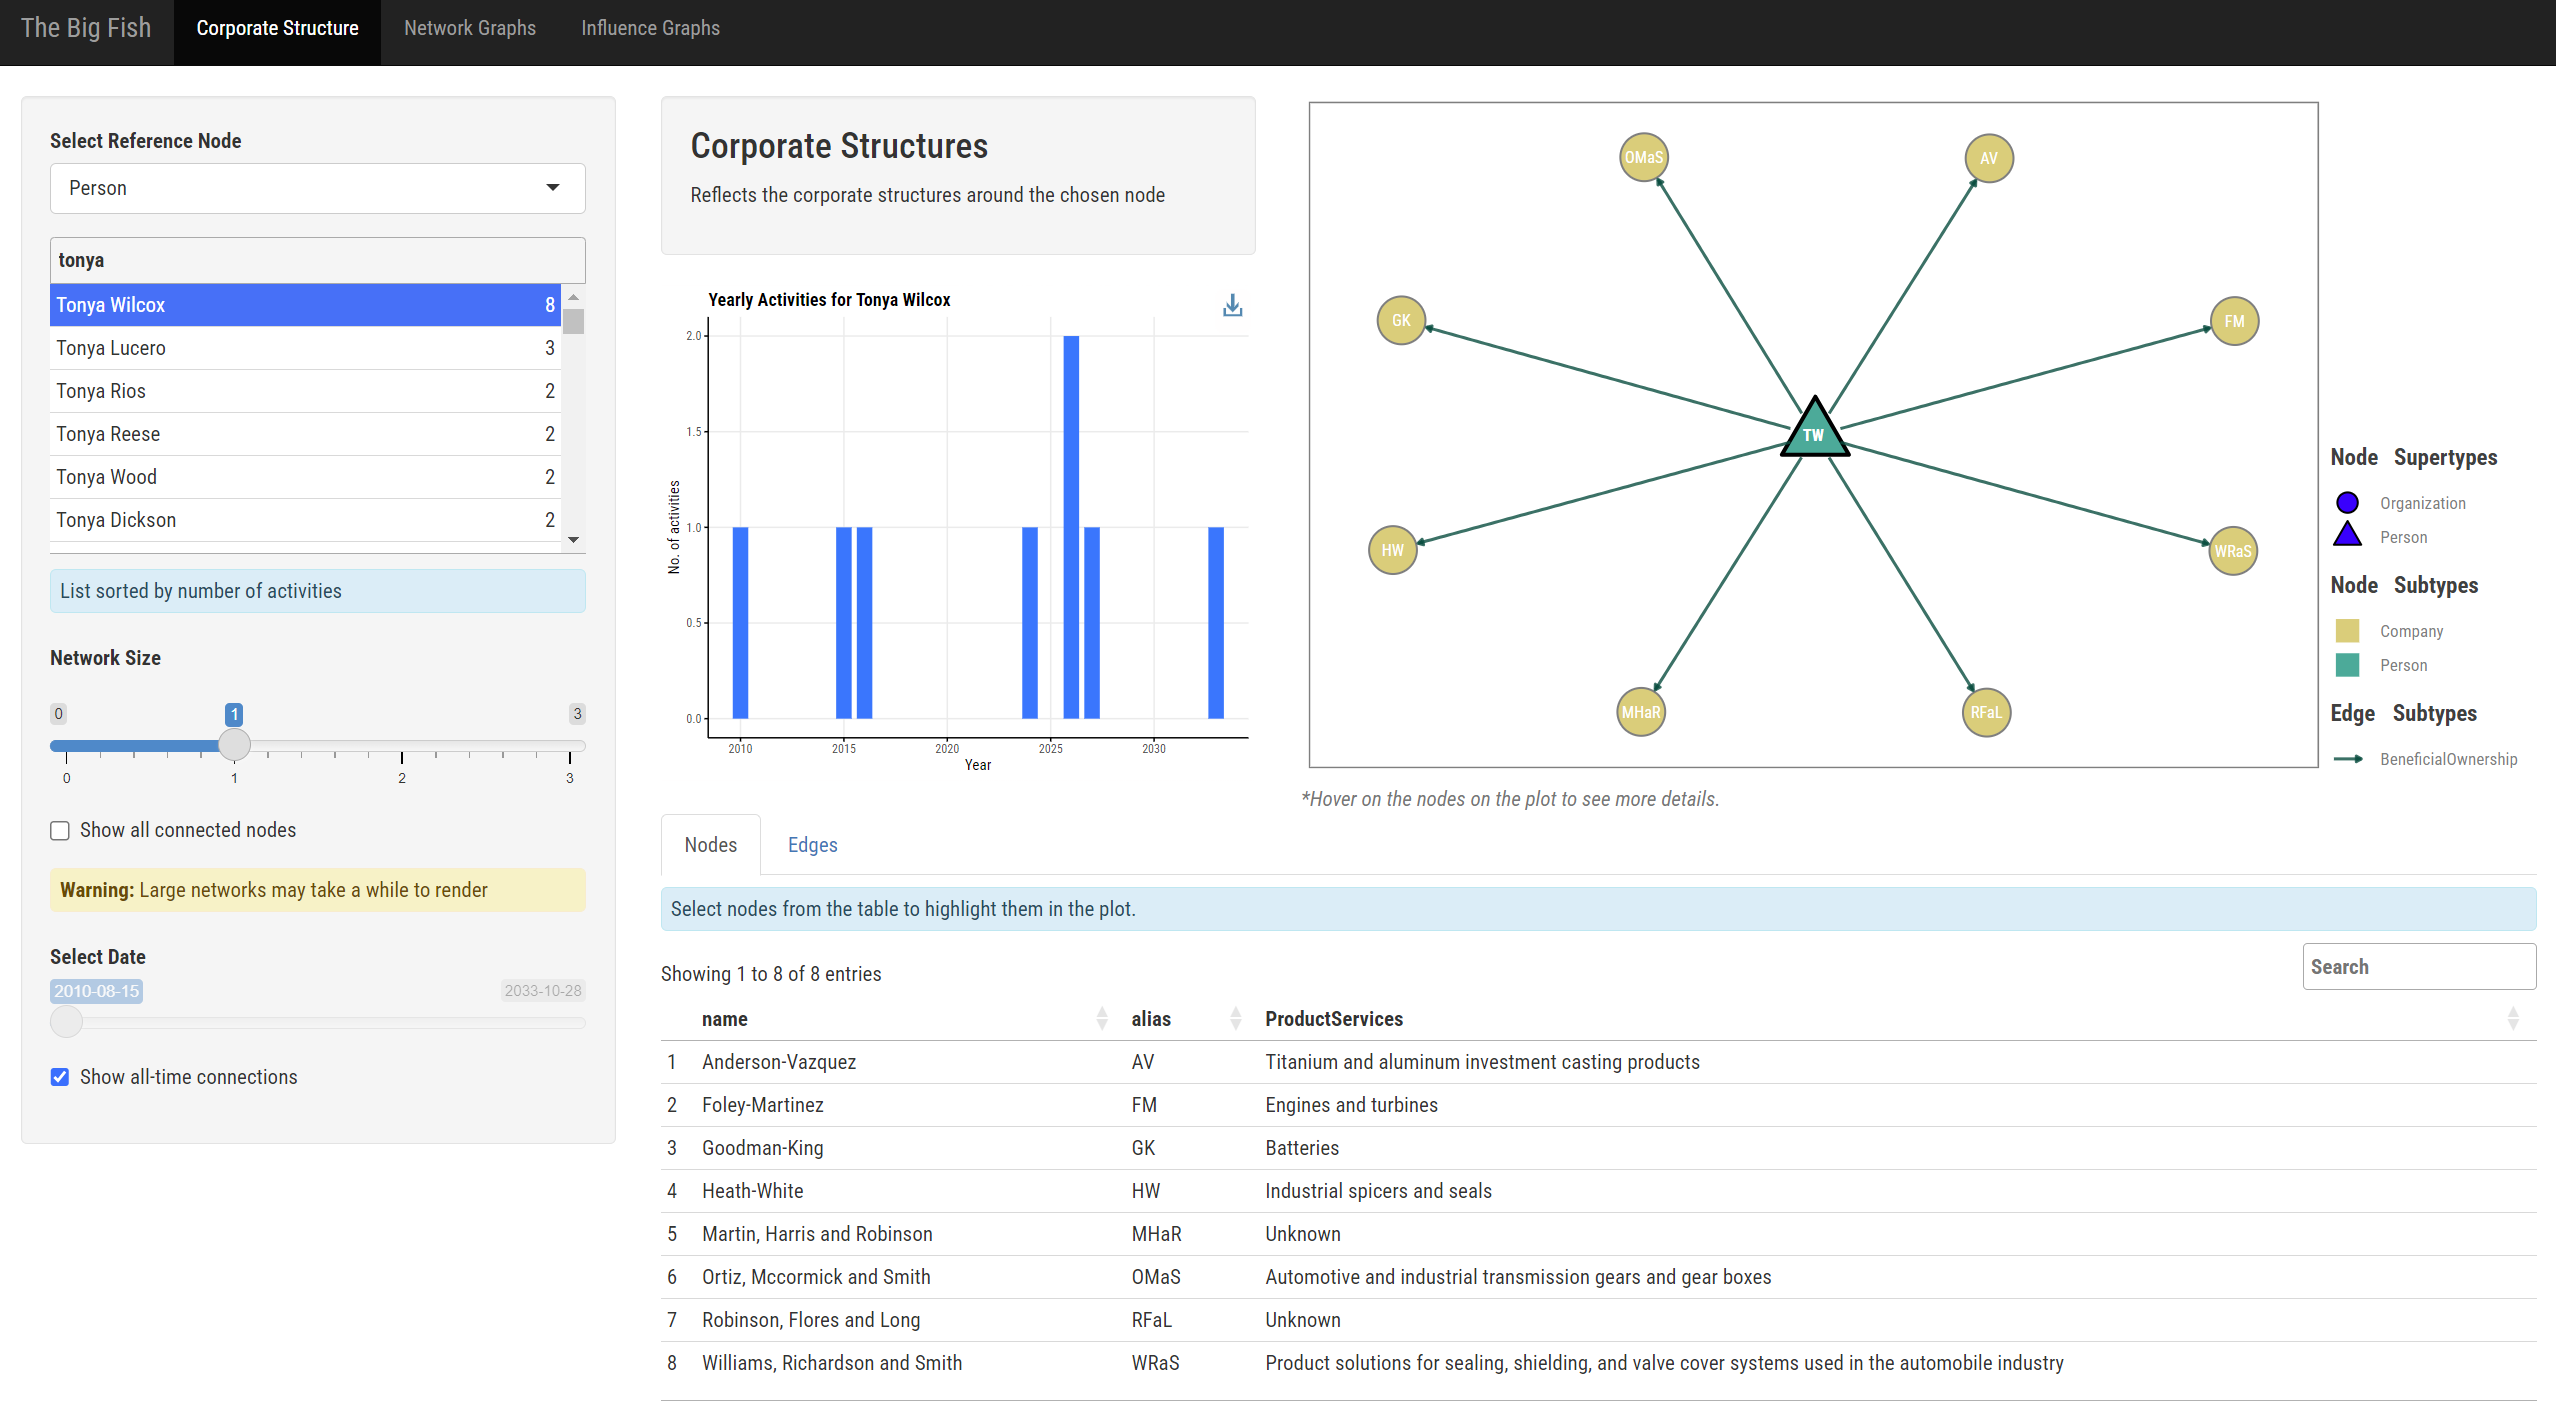
Task: Open the Person reference node dropdown
Action: (x=317, y=188)
